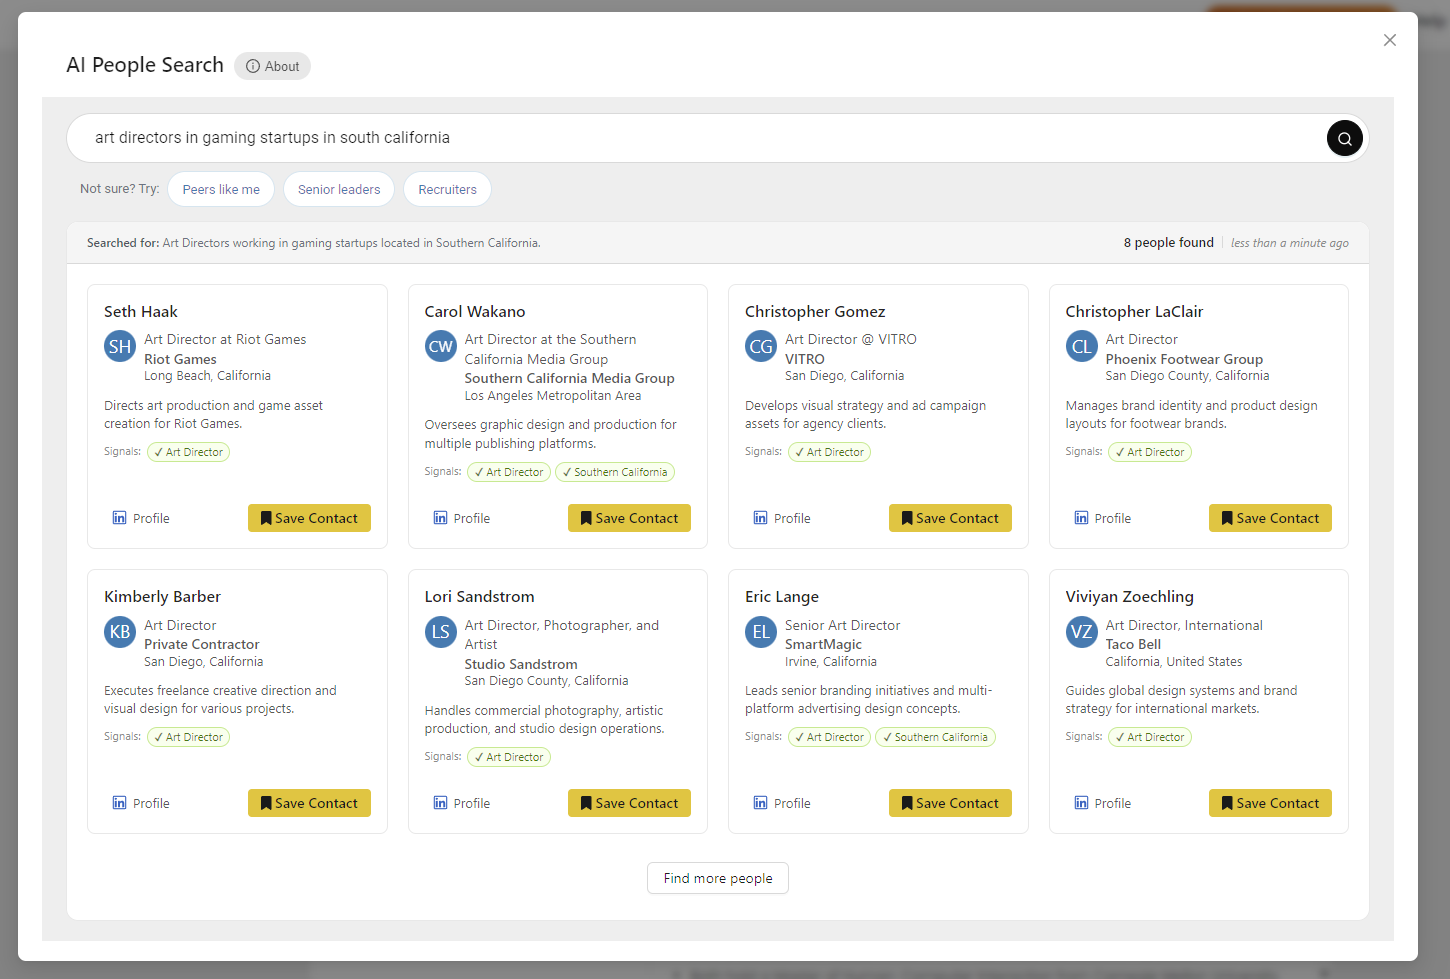Click the 'Riot Games' company name

point(180,359)
